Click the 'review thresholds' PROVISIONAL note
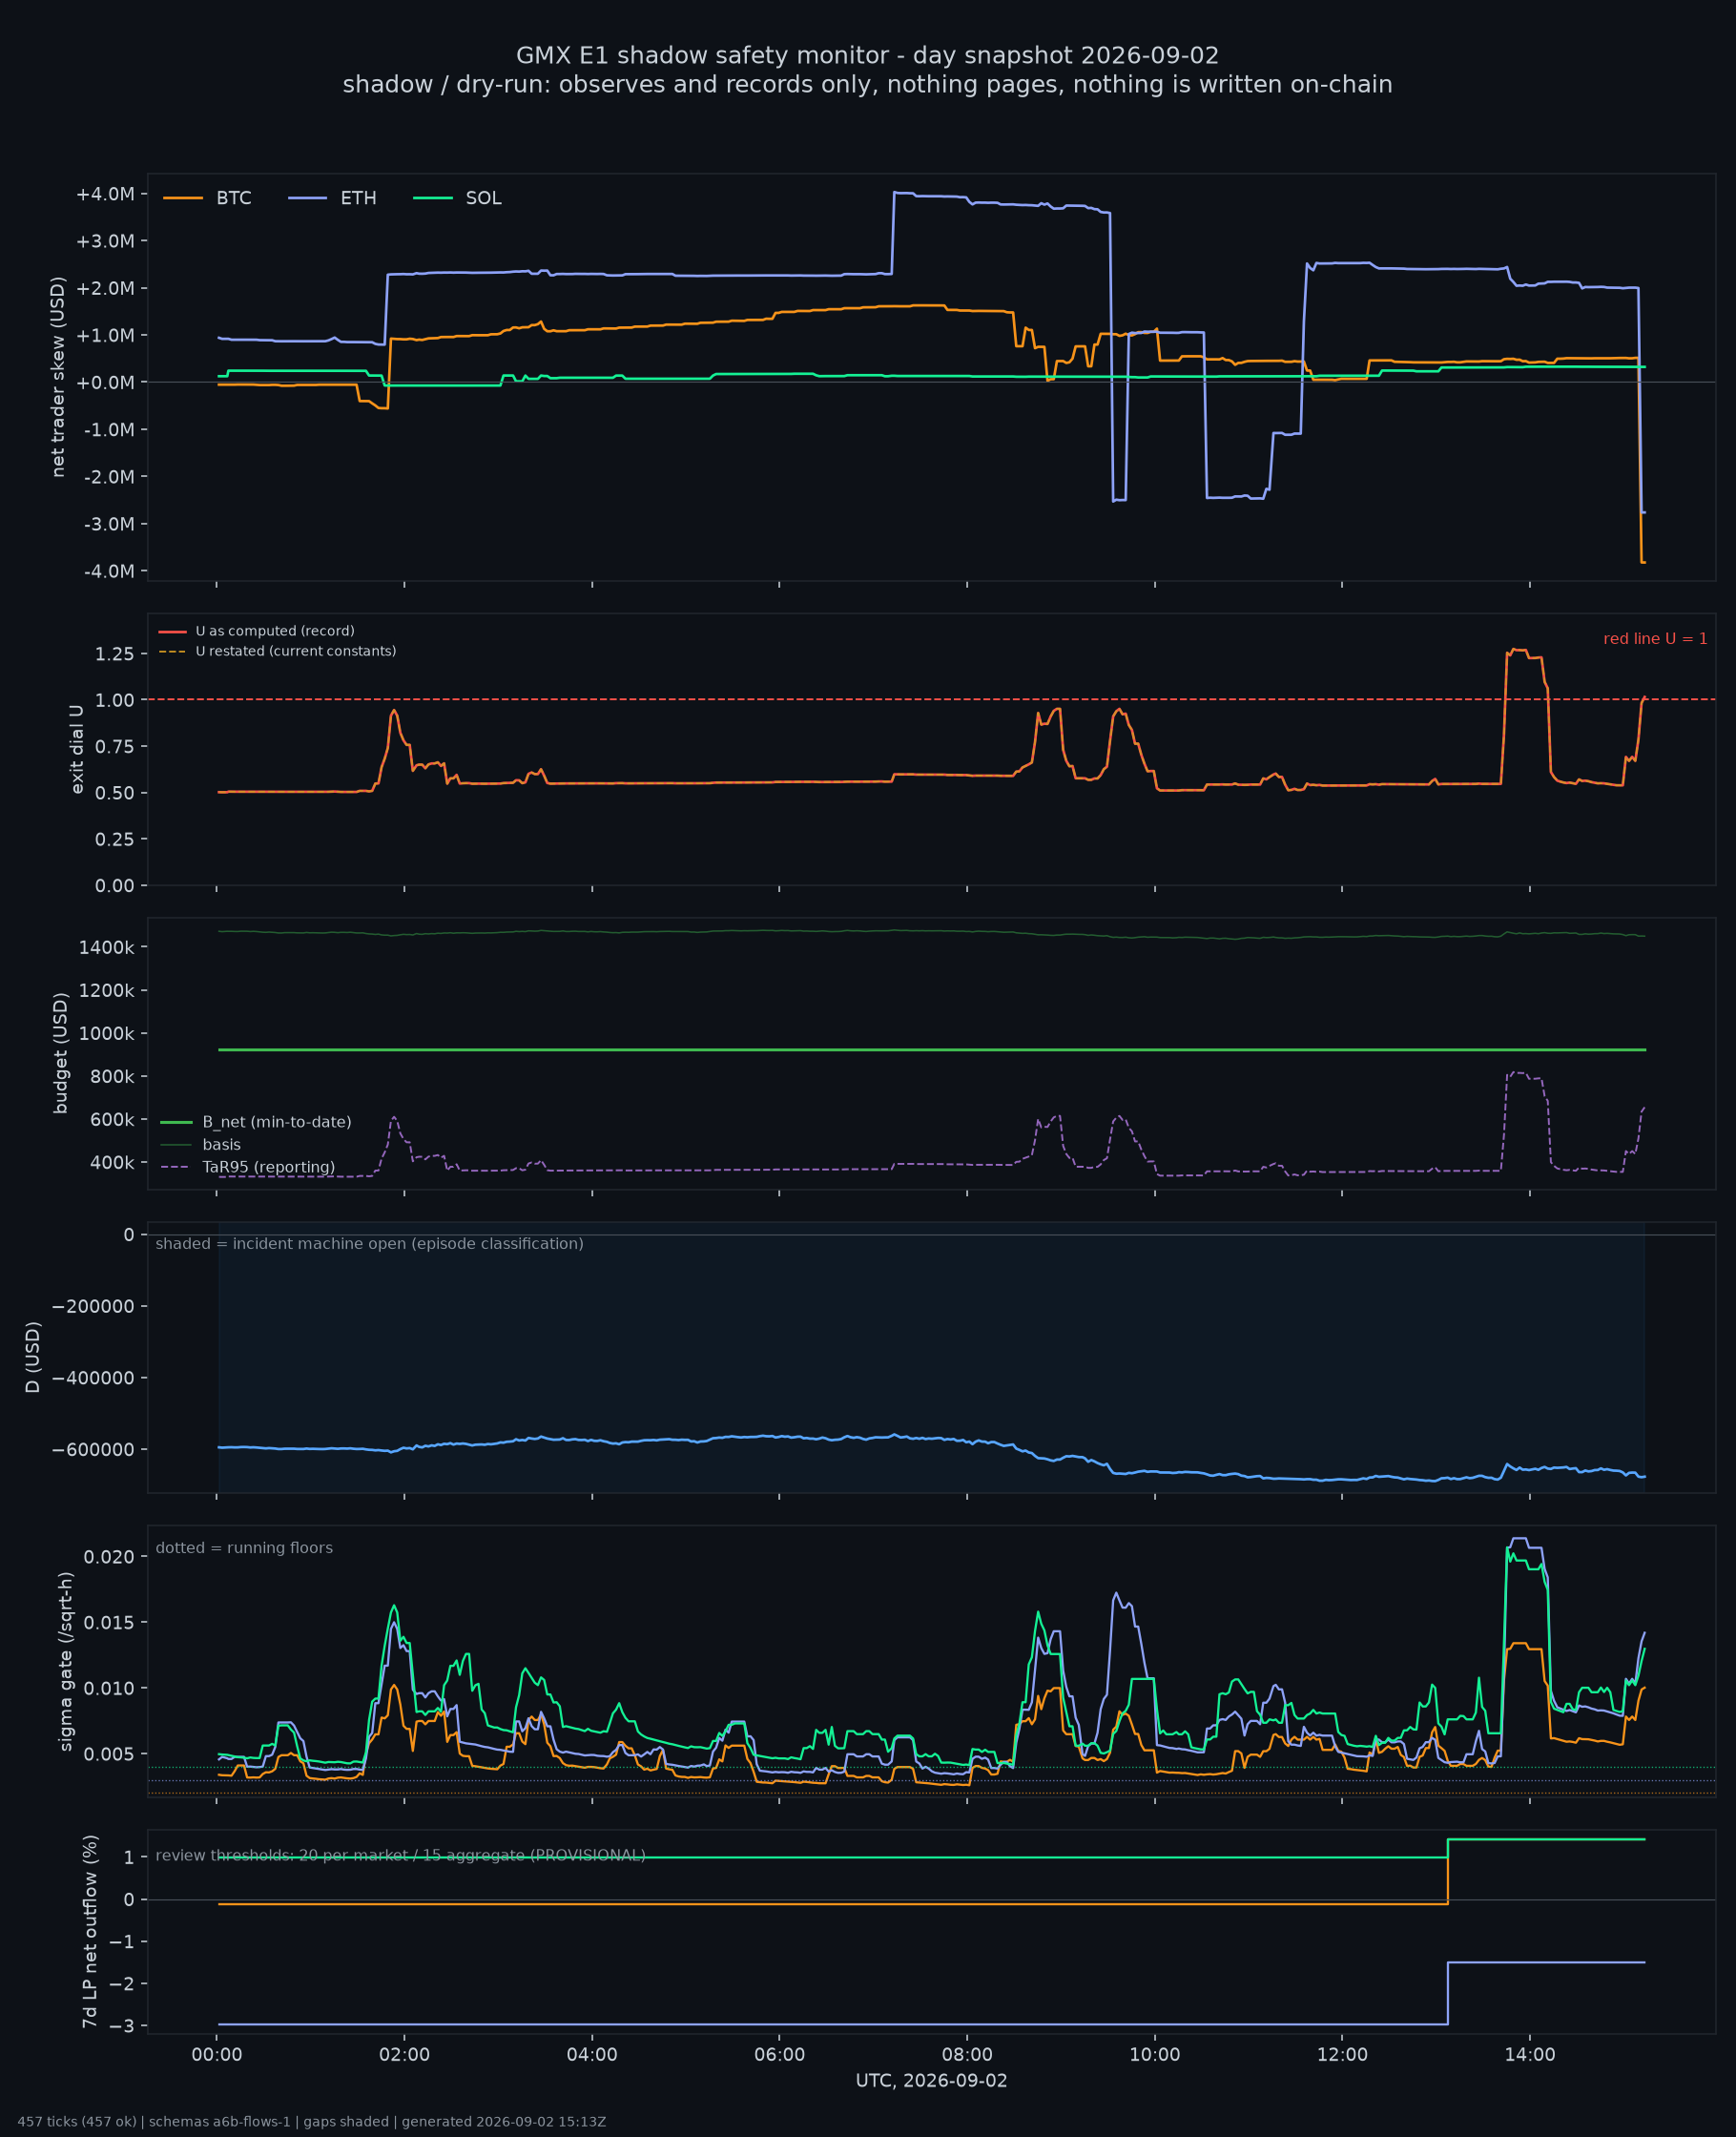This screenshot has height=2137, width=1736. [x=400, y=1856]
